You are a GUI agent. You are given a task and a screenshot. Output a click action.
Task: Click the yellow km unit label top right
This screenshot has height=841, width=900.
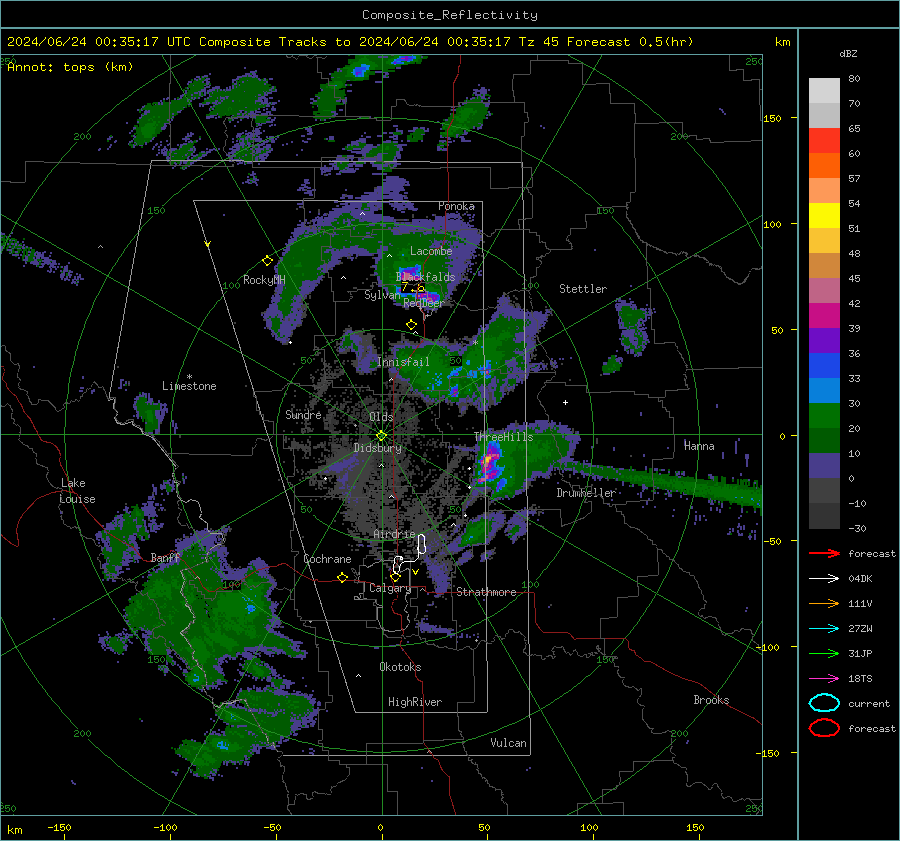point(782,42)
